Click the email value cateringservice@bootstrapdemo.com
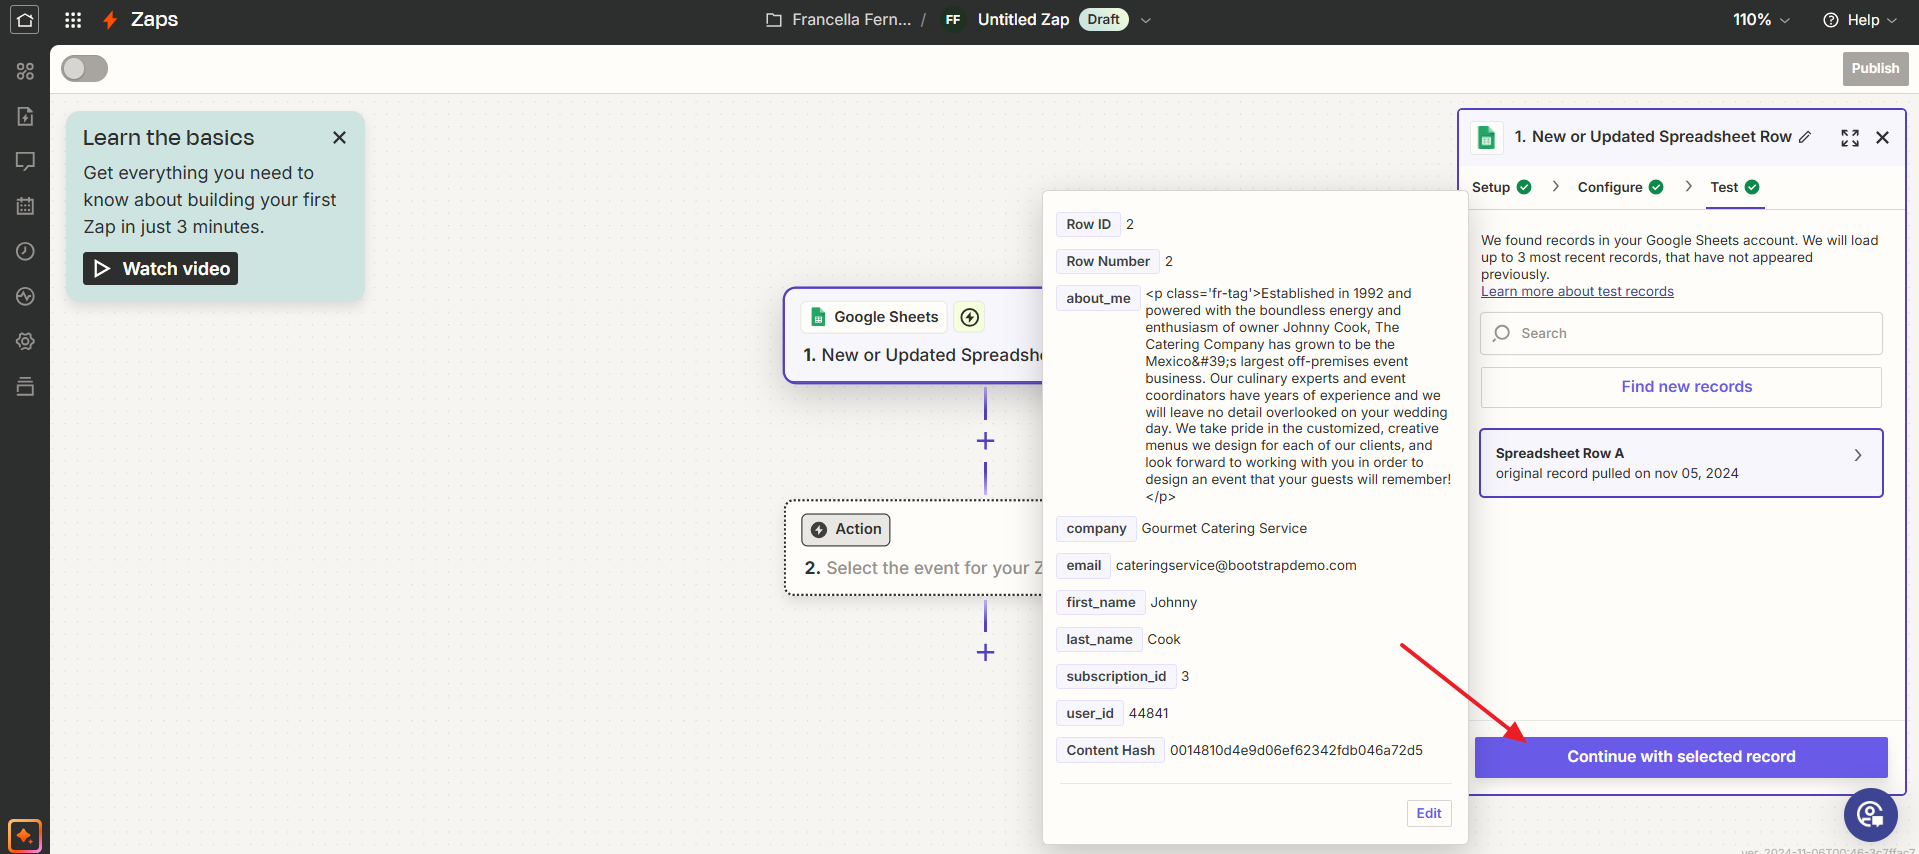The image size is (1919, 854). (1236, 565)
